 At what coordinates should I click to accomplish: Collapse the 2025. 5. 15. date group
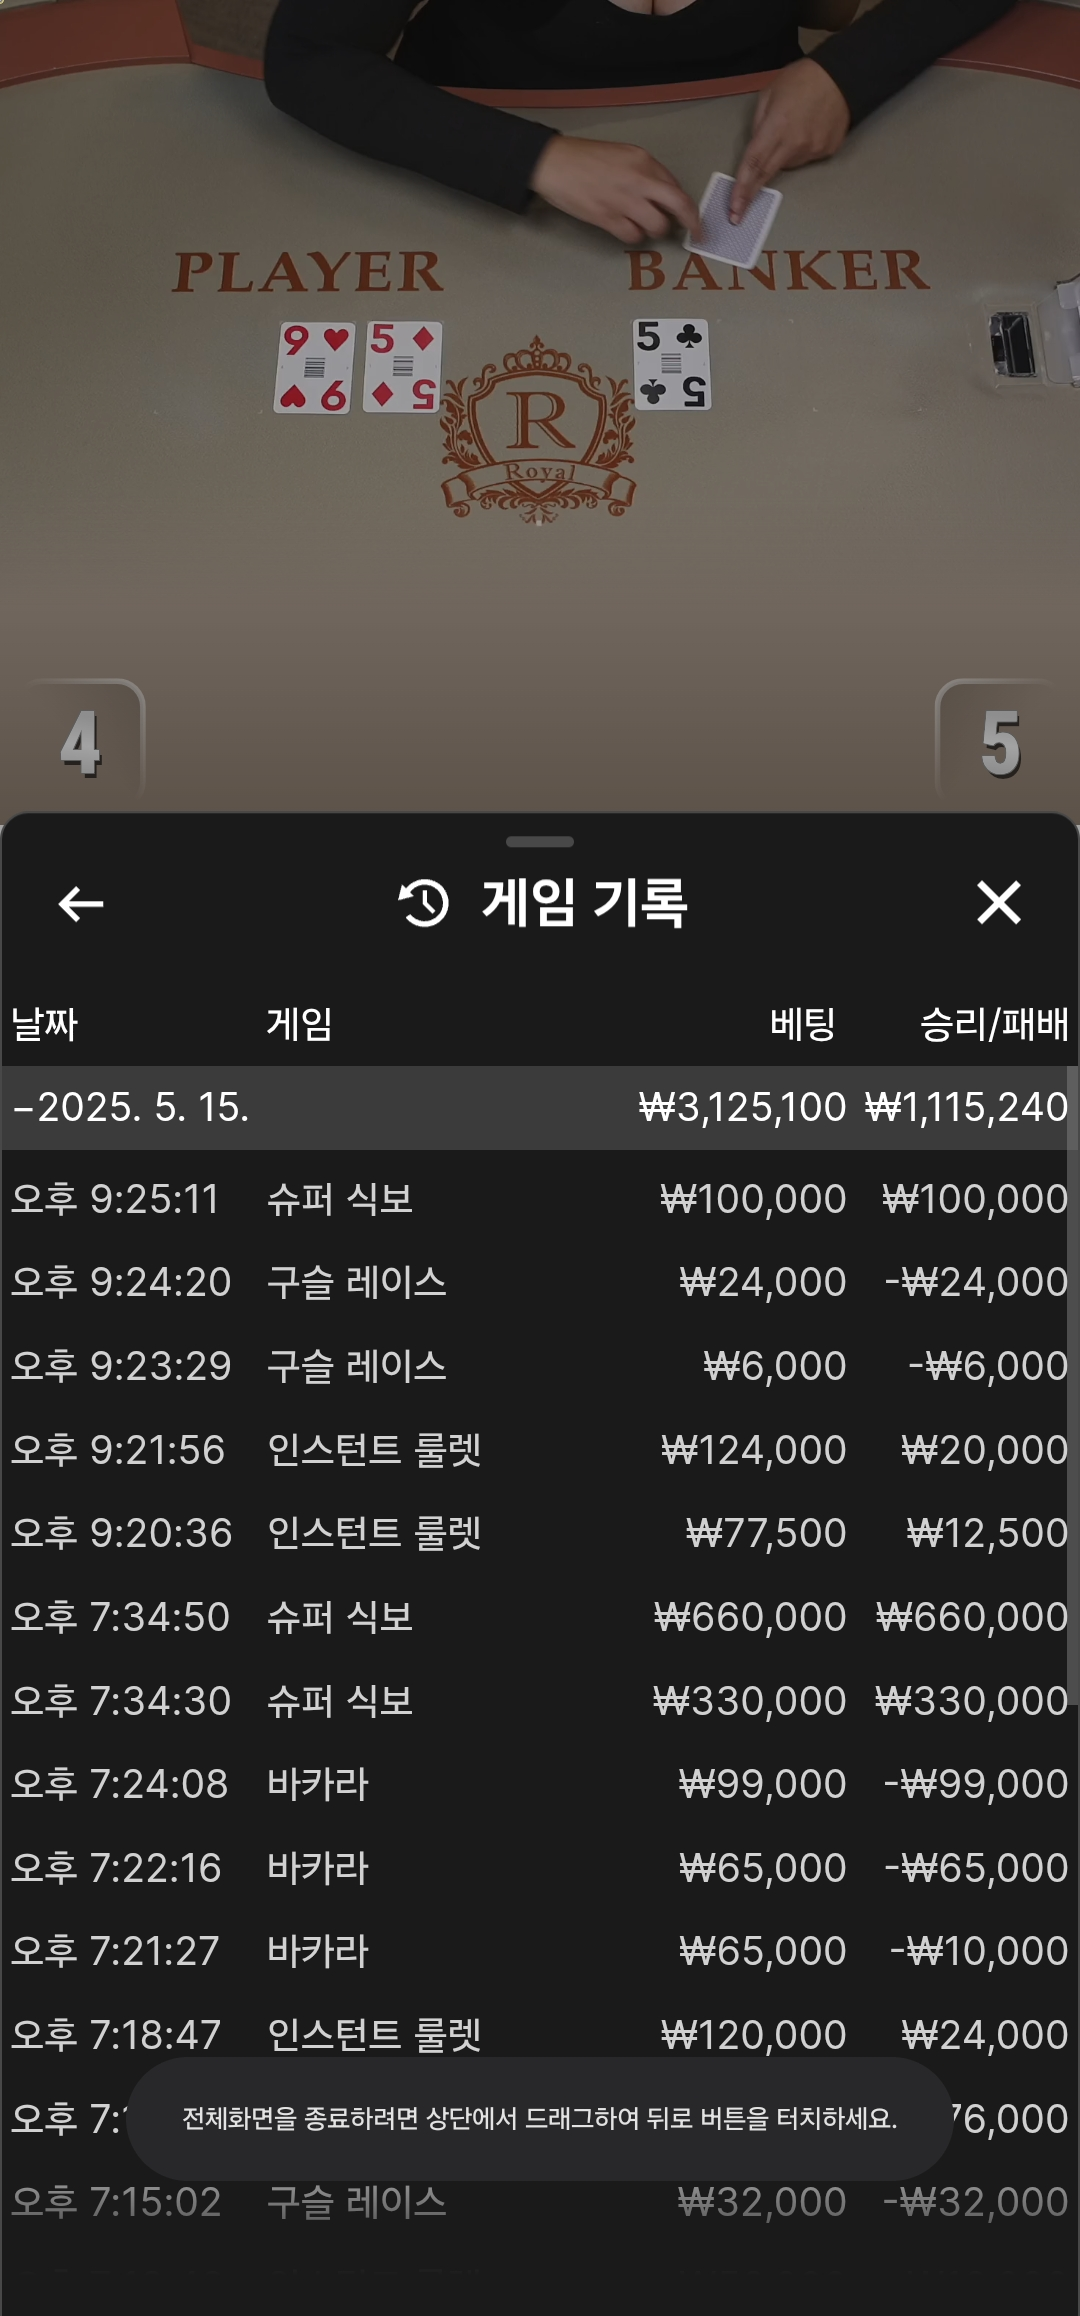[x=540, y=1107]
